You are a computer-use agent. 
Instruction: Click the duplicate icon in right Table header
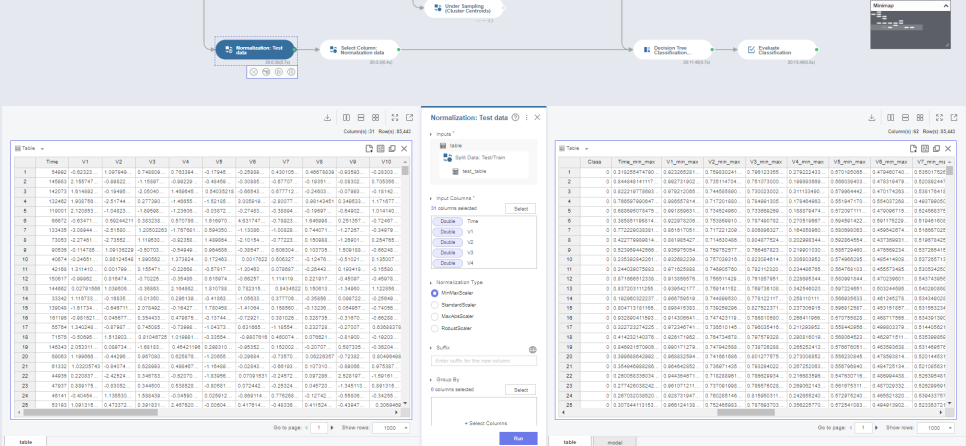pyautogui.click(x=936, y=148)
